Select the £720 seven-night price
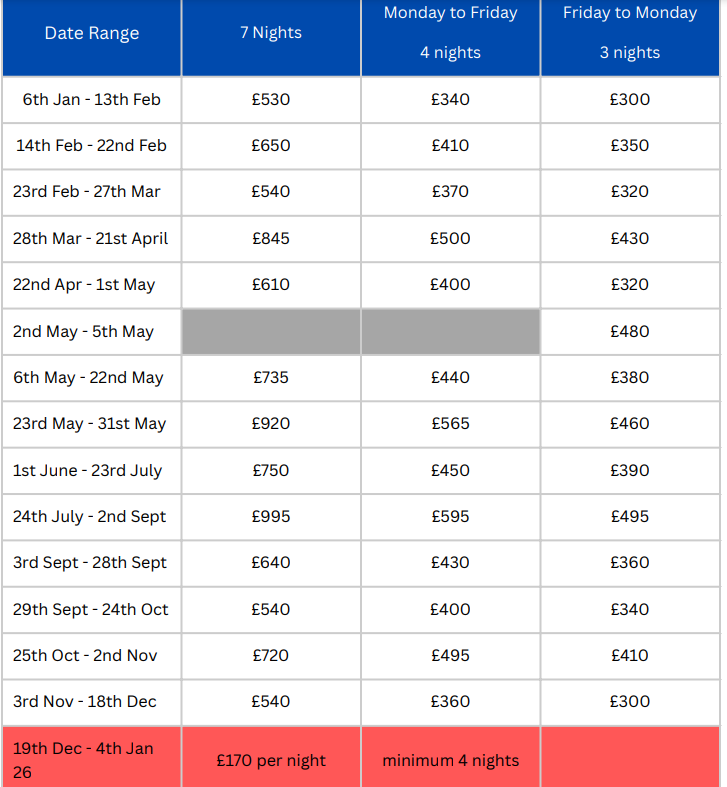This screenshot has width=727, height=787. [271, 656]
